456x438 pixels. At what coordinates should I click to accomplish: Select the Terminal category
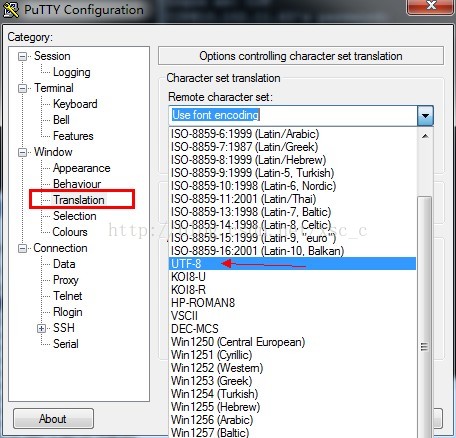tap(54, 88)
